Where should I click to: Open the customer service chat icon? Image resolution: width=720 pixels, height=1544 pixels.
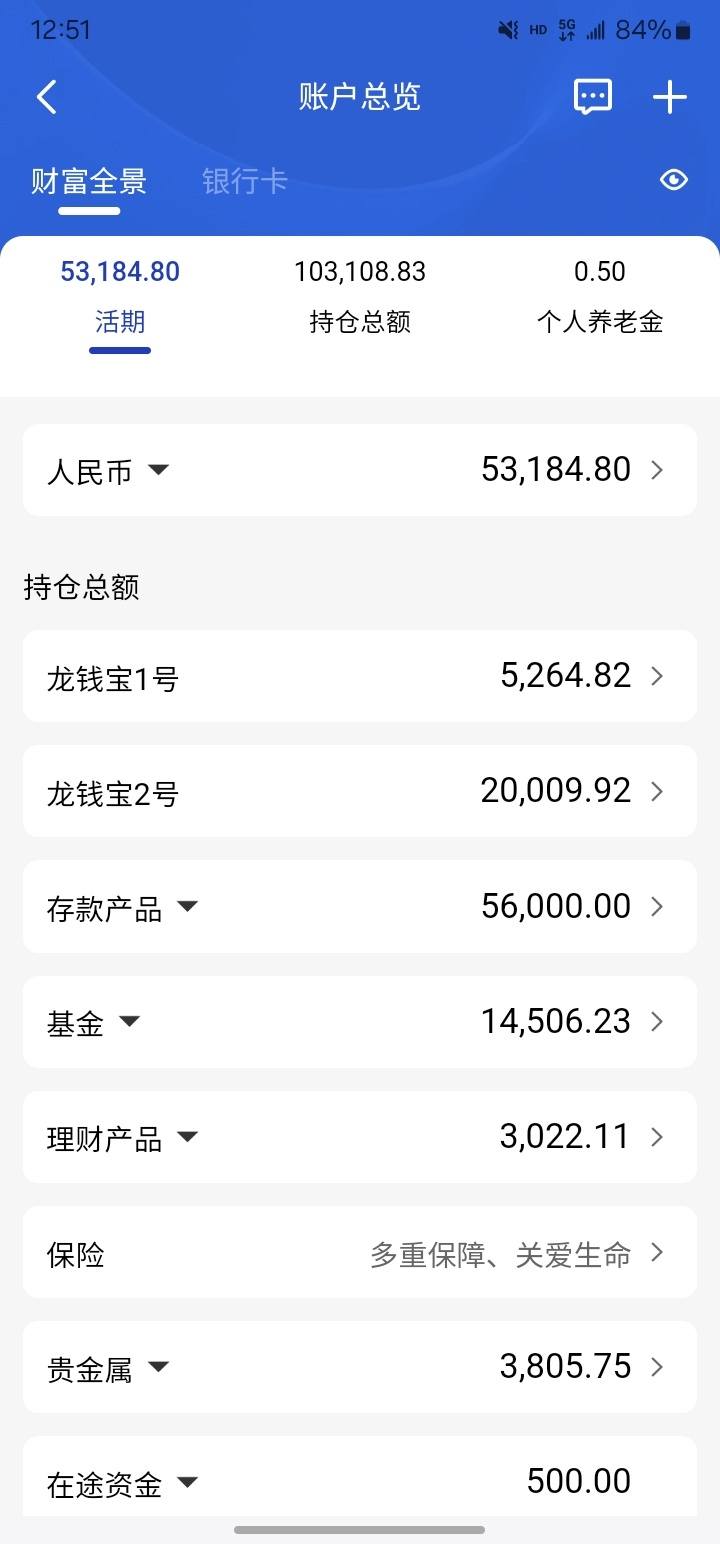tap(593, 97)
